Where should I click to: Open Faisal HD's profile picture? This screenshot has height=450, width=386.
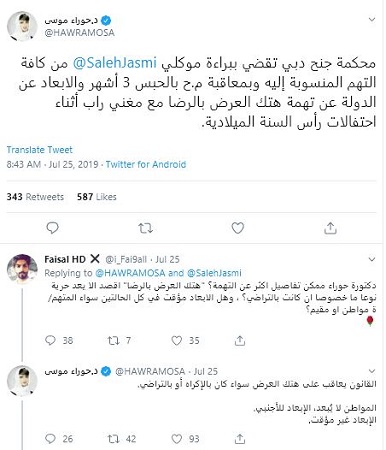22,269
